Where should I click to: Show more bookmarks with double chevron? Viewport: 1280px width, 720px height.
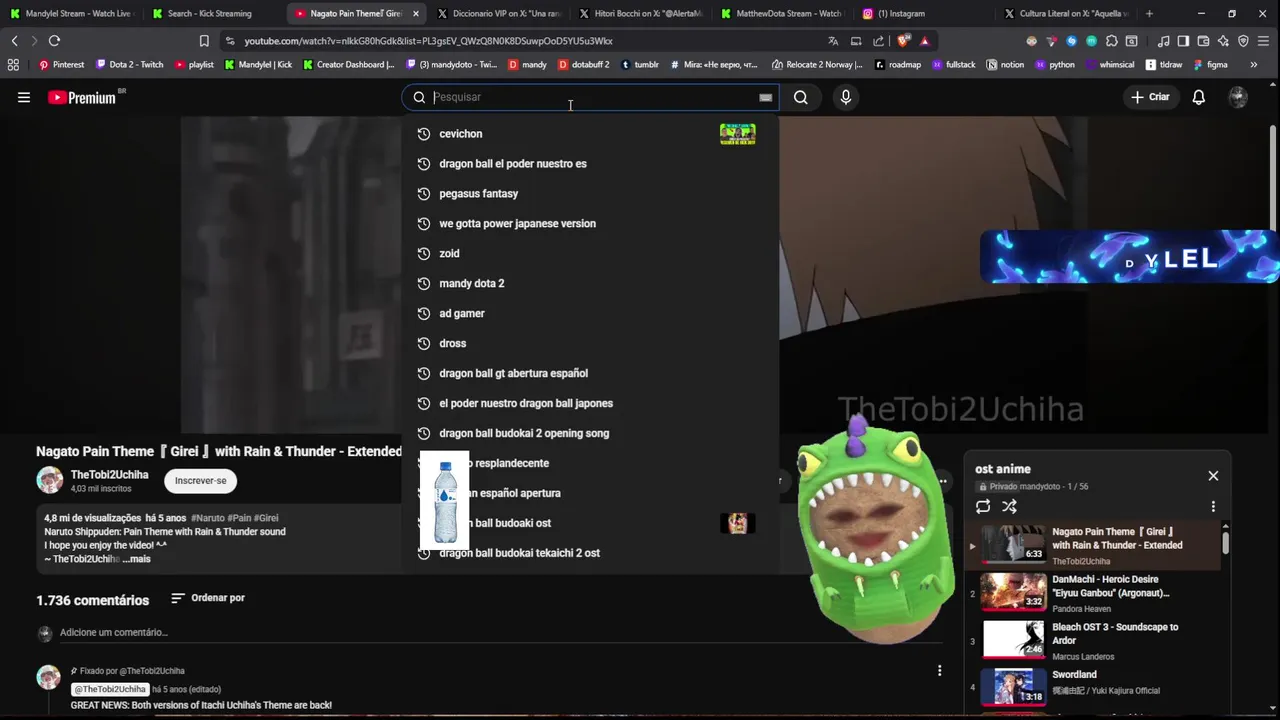tap(1253, 65)
